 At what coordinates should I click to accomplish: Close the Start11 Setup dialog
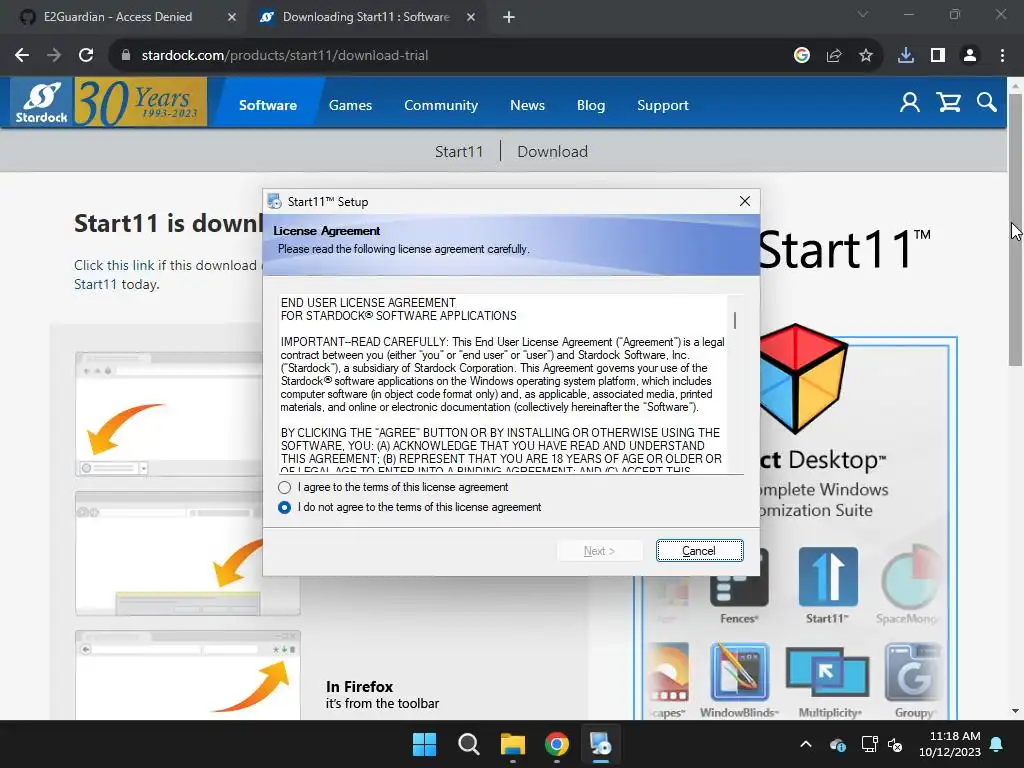[744, 201]
